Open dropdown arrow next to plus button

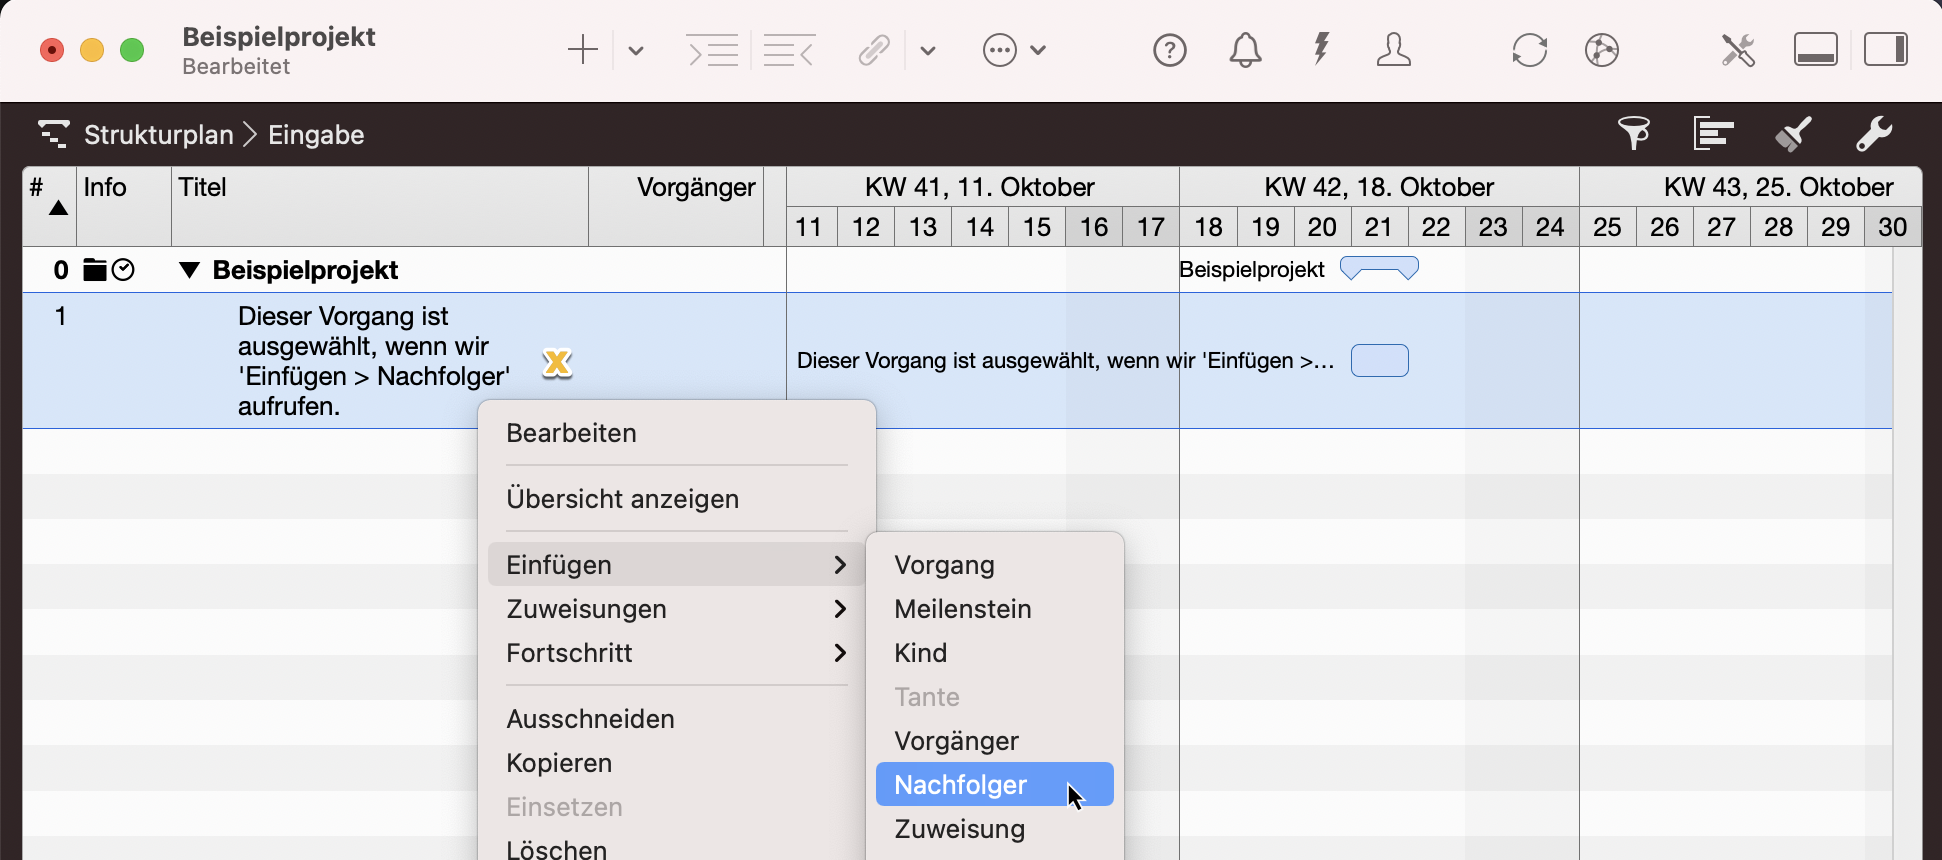[x=636, y=50]
